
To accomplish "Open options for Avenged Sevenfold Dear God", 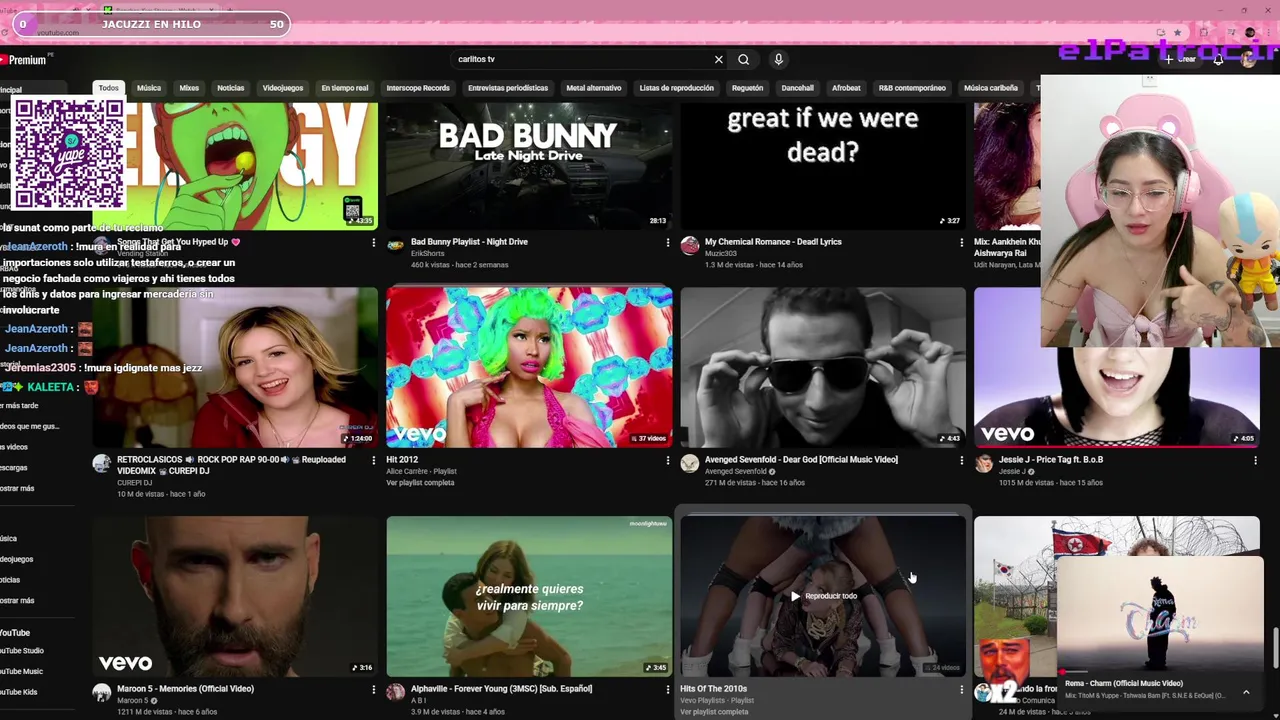I will pos(961,460).
